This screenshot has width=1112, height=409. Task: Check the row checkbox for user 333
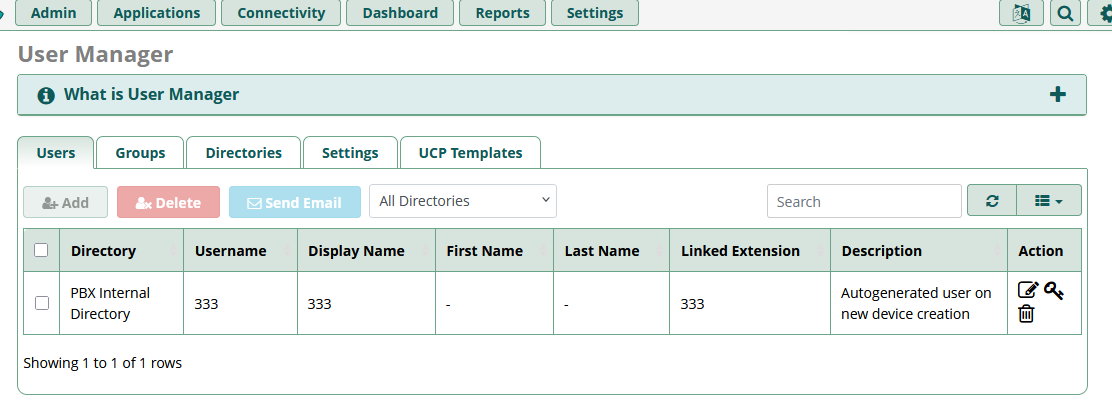pos(41,303)
